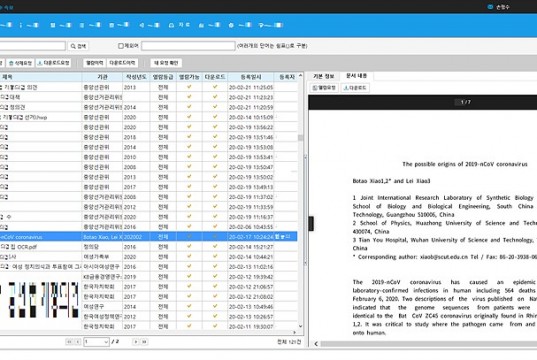Click the table's horizontal scroll-right arrow
Viewport: 537px width, 360px height.
coord(294,332)
